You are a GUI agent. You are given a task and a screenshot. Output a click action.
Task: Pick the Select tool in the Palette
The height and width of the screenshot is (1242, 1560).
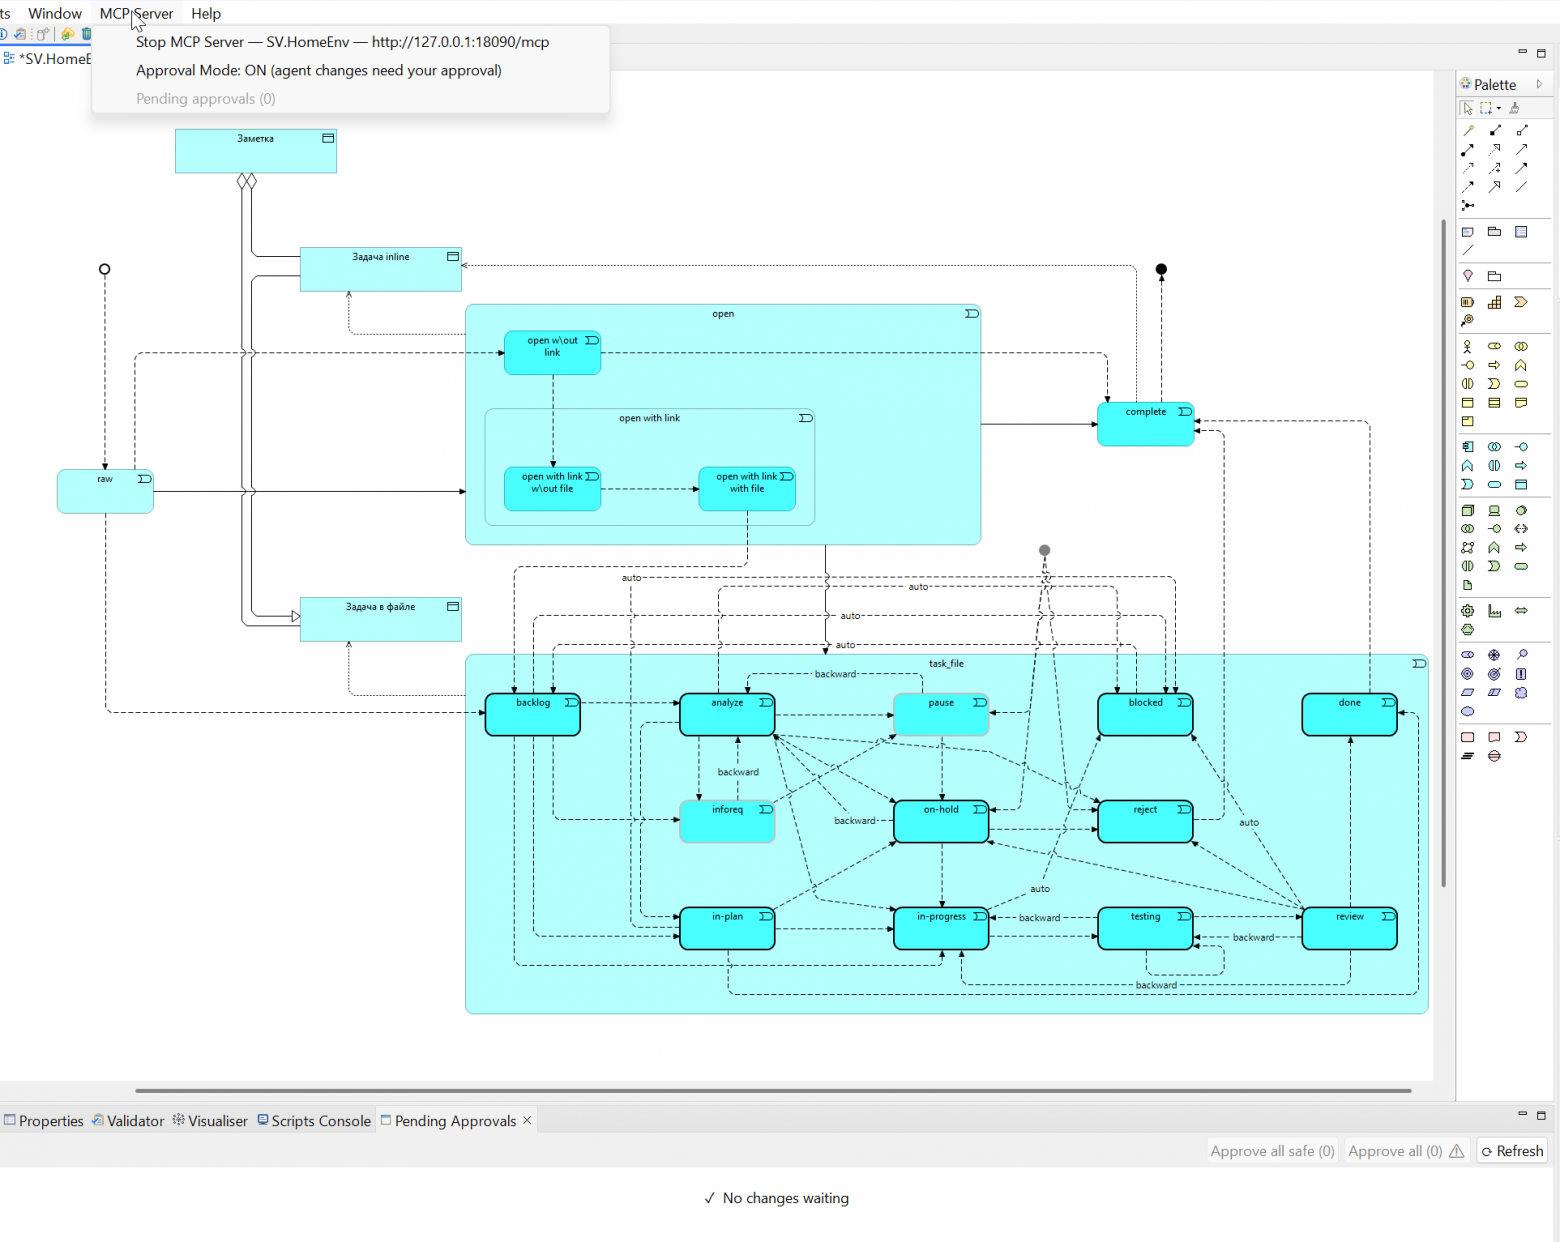click(1467, 108)
